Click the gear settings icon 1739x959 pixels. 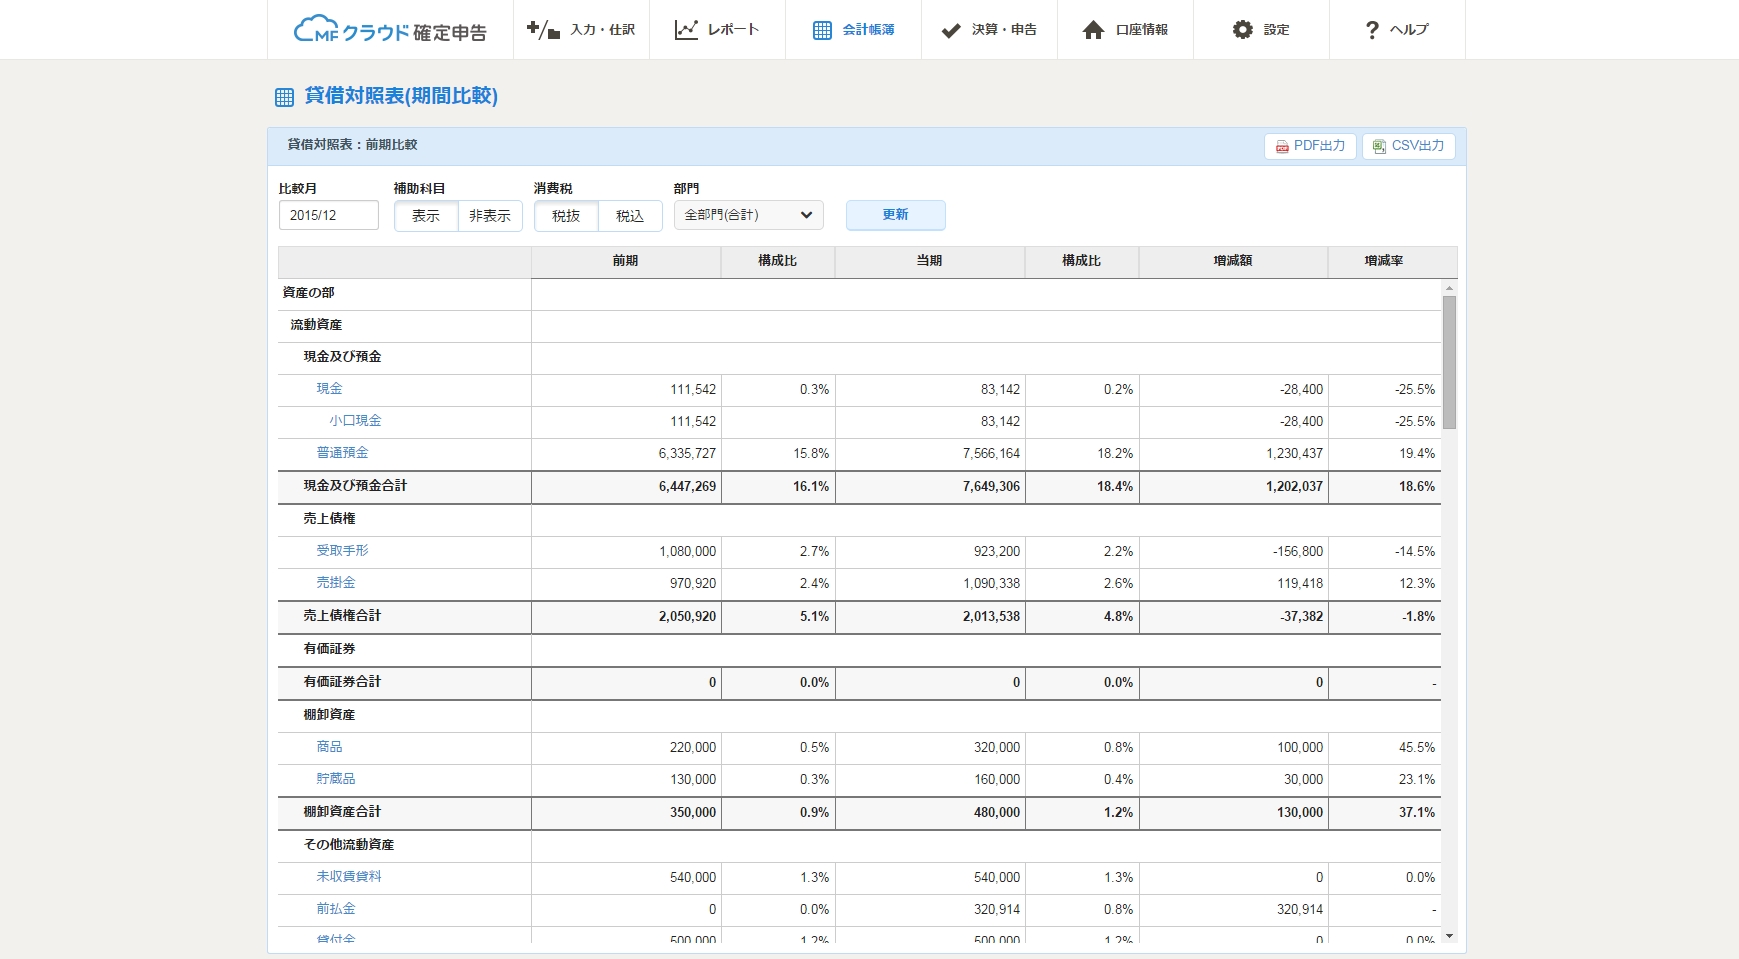1242,30
